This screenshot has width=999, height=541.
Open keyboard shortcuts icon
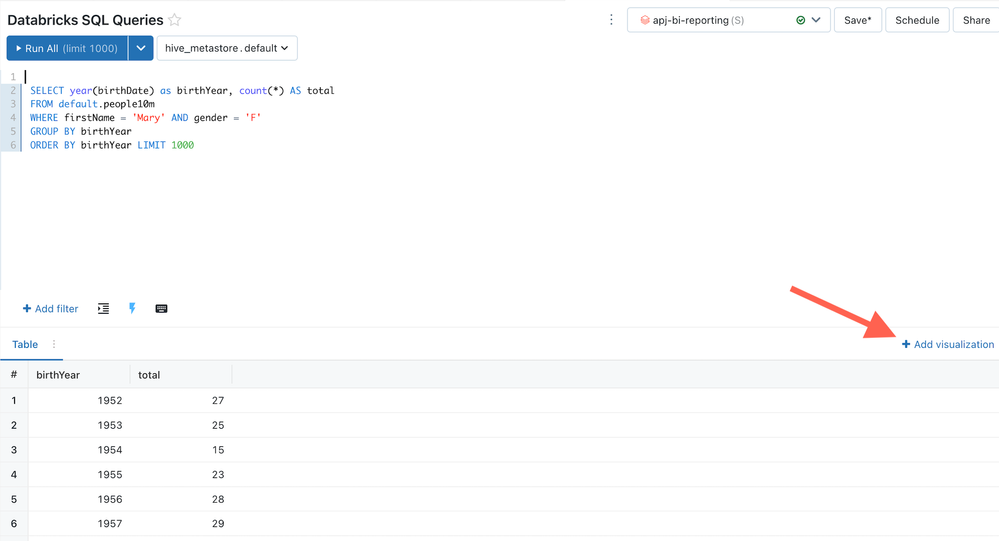pyautogui.click(x=161, y=309)
